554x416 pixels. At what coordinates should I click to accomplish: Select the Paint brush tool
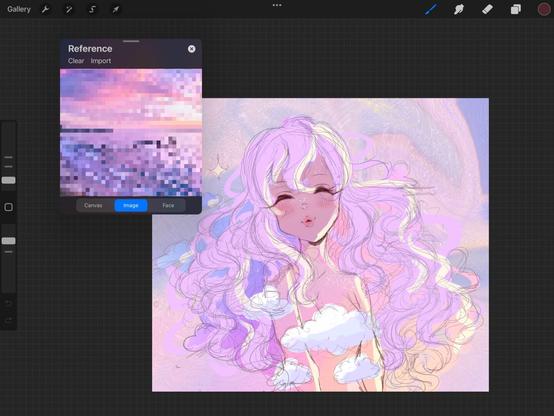pyautogui.click(x=431, y=9)
